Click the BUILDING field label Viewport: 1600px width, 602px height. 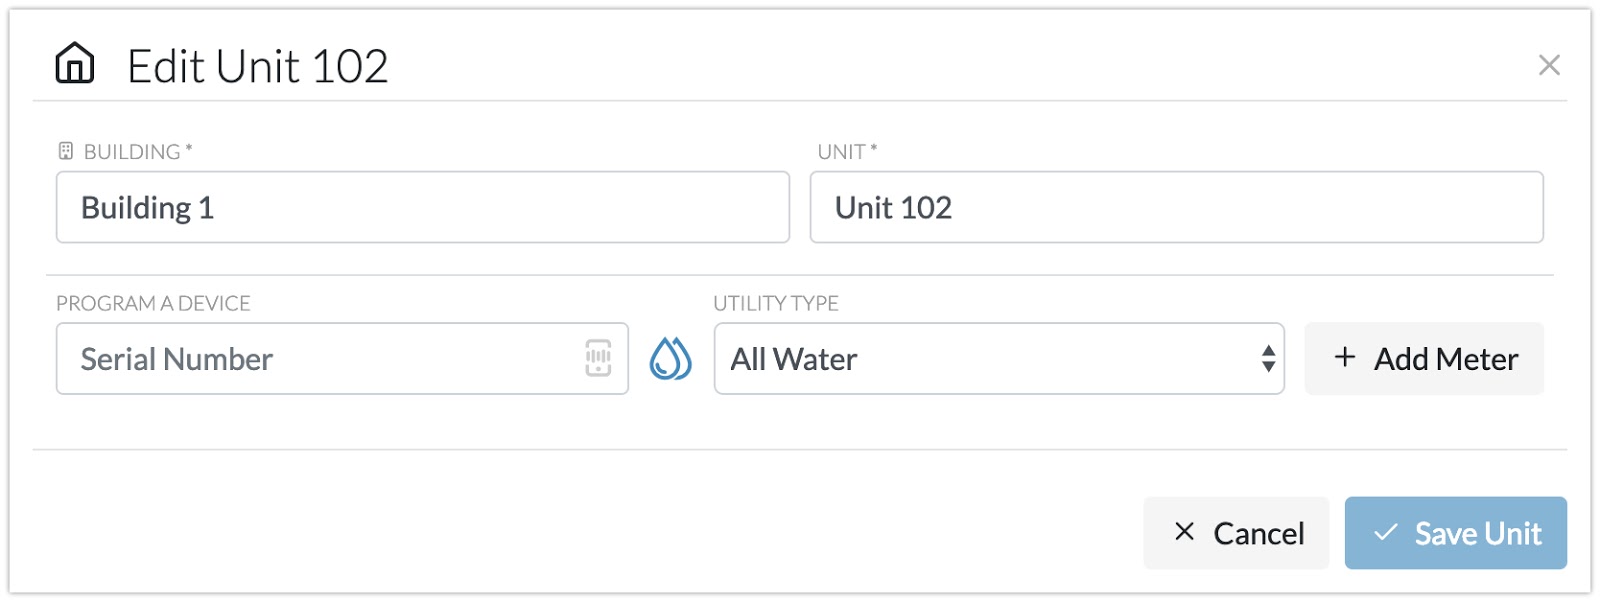click(x=132, y=152)
